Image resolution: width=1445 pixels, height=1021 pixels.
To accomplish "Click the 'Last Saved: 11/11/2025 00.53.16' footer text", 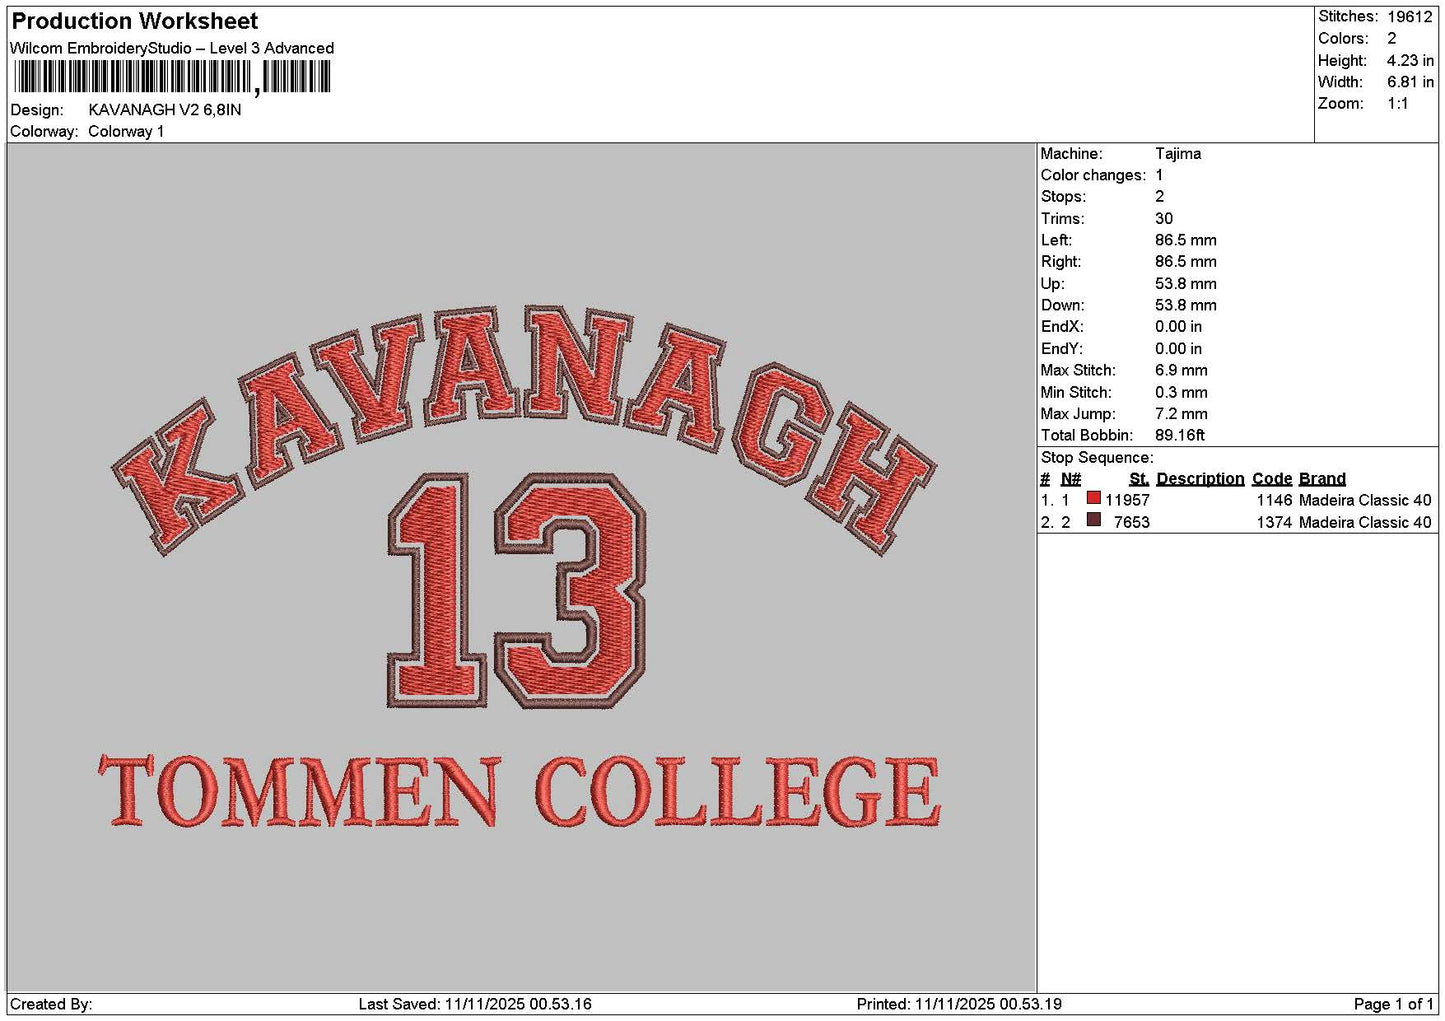I will click(475, 1005).
